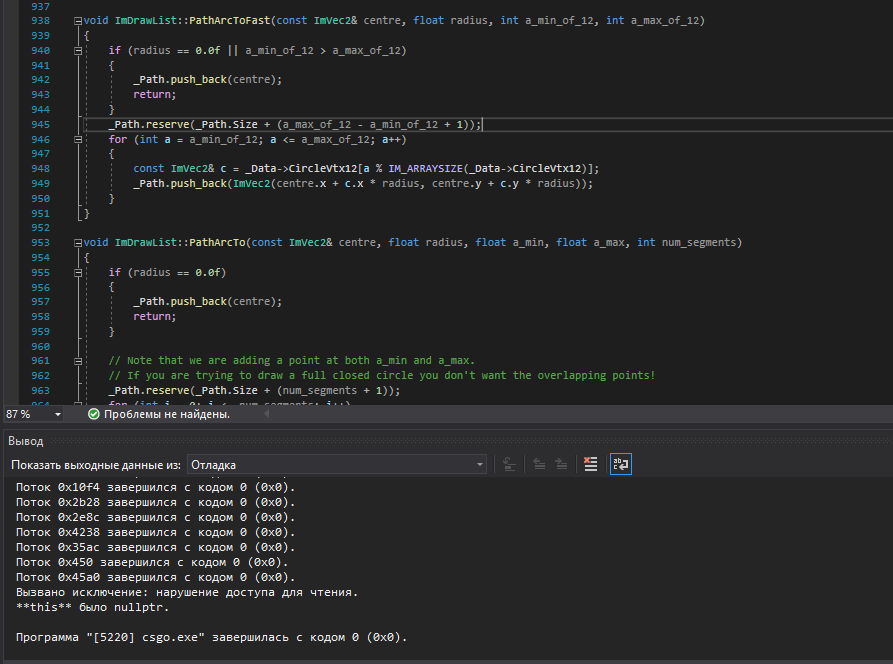This screenshot has width=893, height=664.
Task: Place cursor on a_min_of_12 > a_max_of_12 condition
Action: click(326, 51)
